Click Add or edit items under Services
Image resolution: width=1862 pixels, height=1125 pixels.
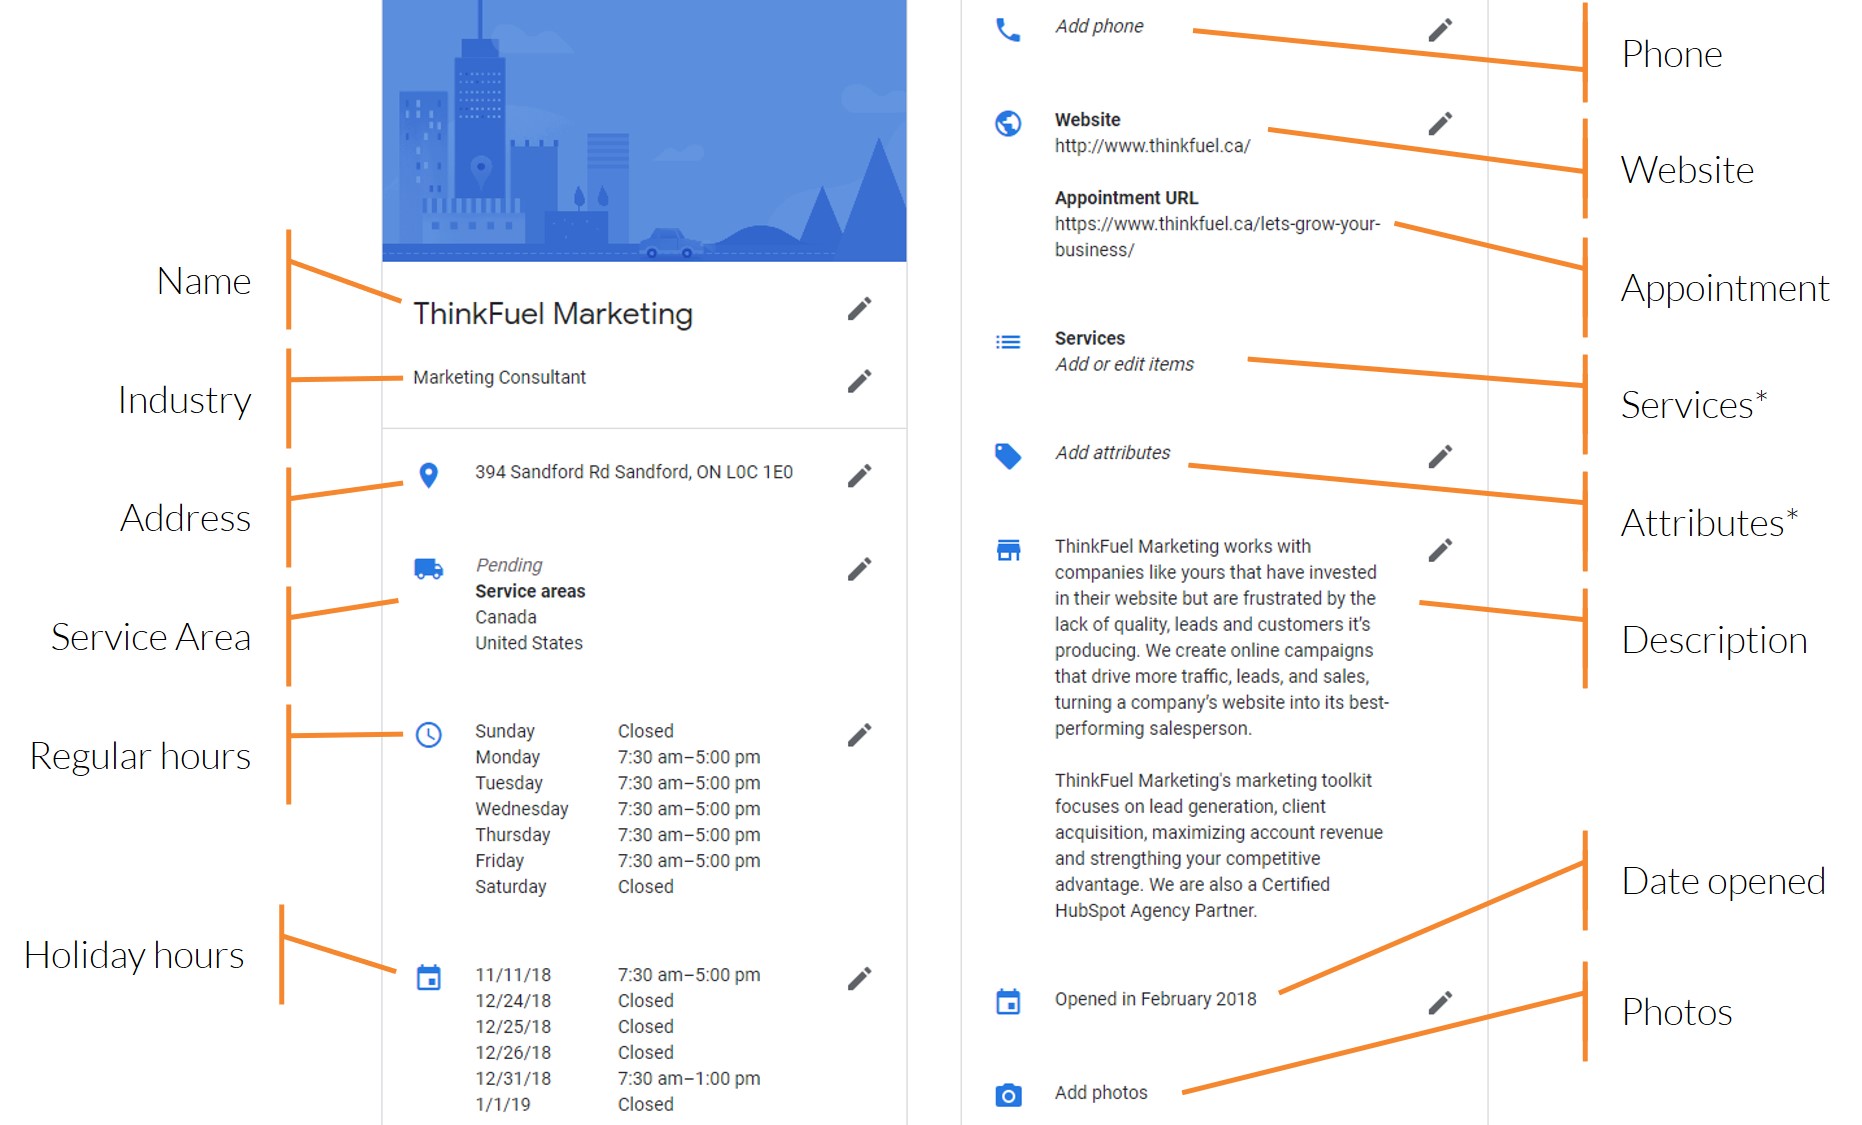click(1124, 364)
